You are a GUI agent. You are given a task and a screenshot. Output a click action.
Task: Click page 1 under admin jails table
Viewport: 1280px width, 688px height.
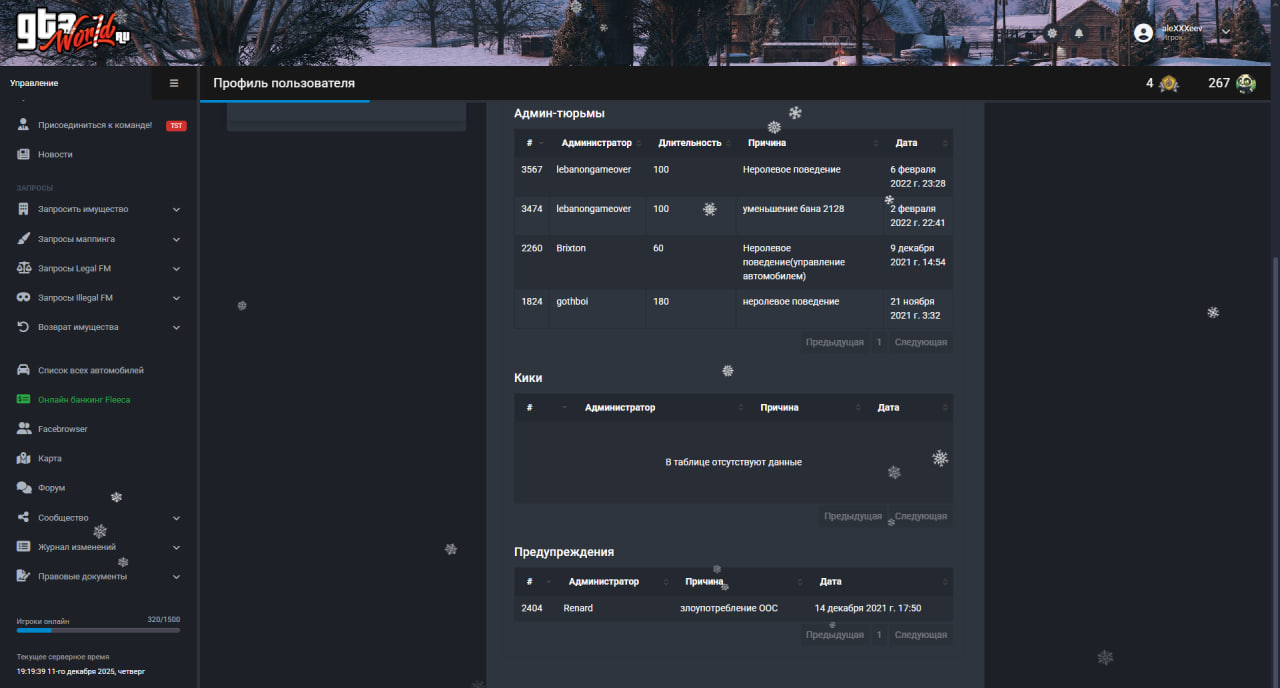(879, 342)
